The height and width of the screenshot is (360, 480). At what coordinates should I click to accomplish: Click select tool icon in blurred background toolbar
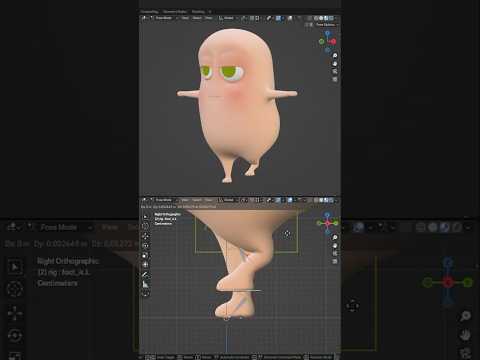tap(15, 267)
